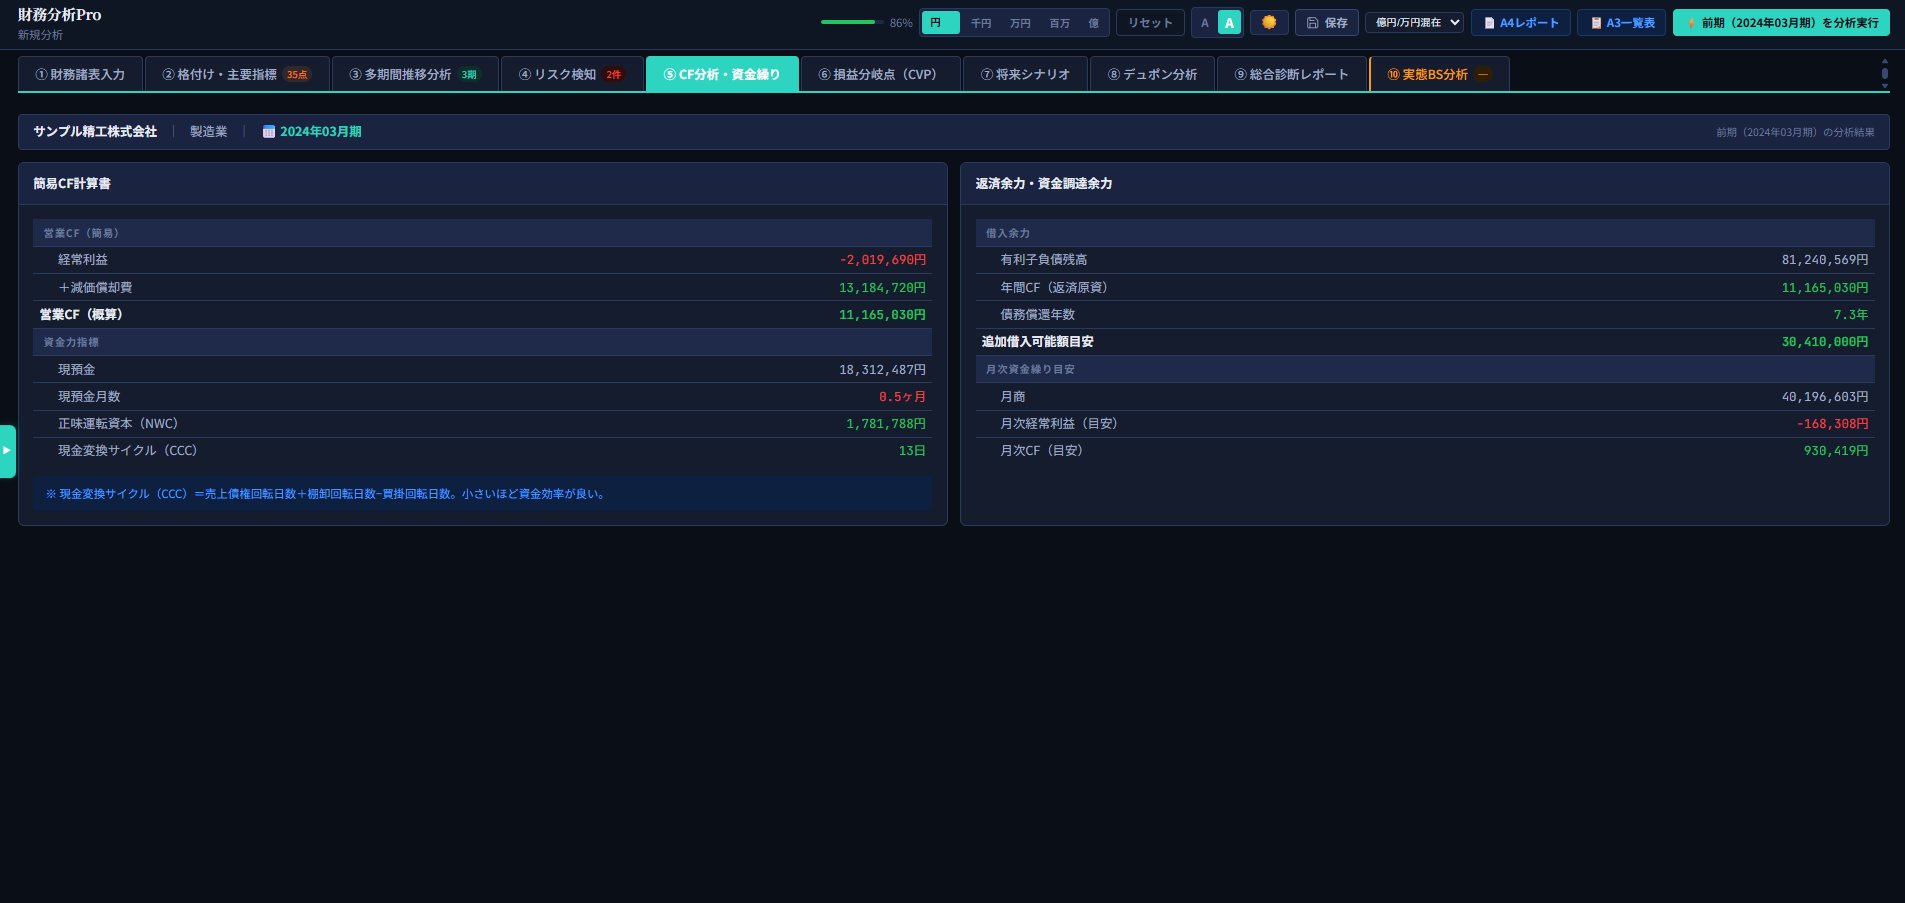Click 現金変換サイクル（CCC） row label
This screenshot has width=1905, height=903.
click(128, 451)
